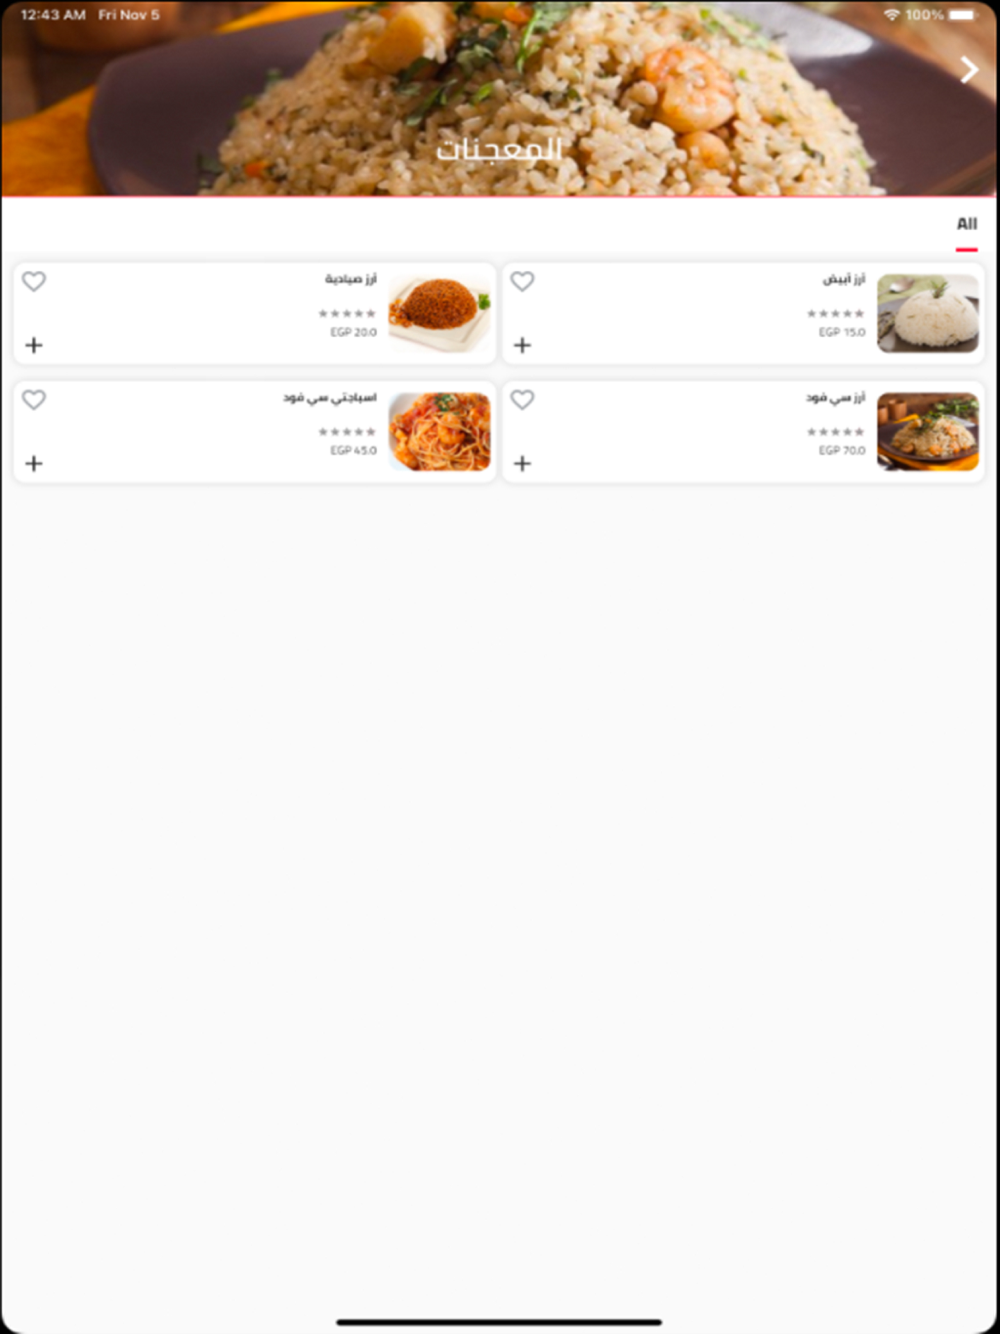Go back using the white chevron arrow
Screen dimensions: 1000x1334
969,69
